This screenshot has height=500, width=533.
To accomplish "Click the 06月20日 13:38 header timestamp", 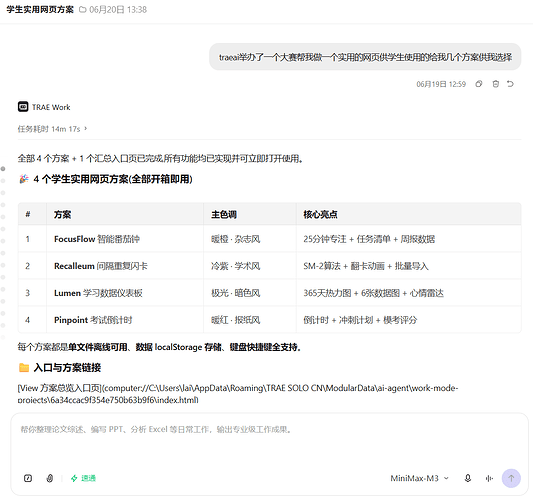I will pos(118,10).
